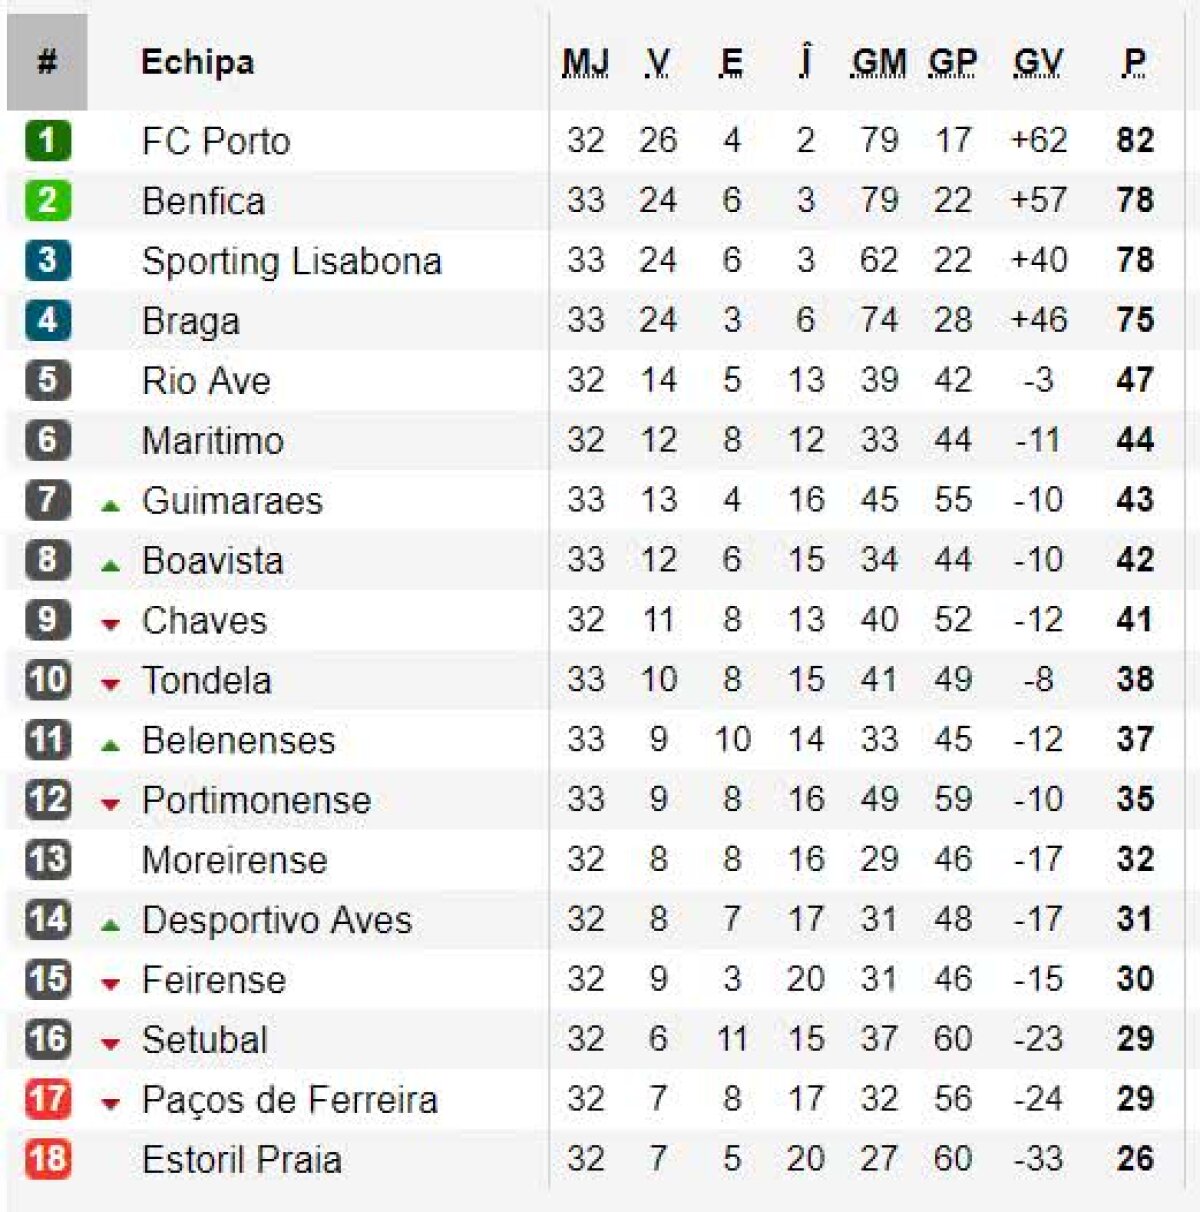Click the position 2 badge beside Benfica

[47, 200]
